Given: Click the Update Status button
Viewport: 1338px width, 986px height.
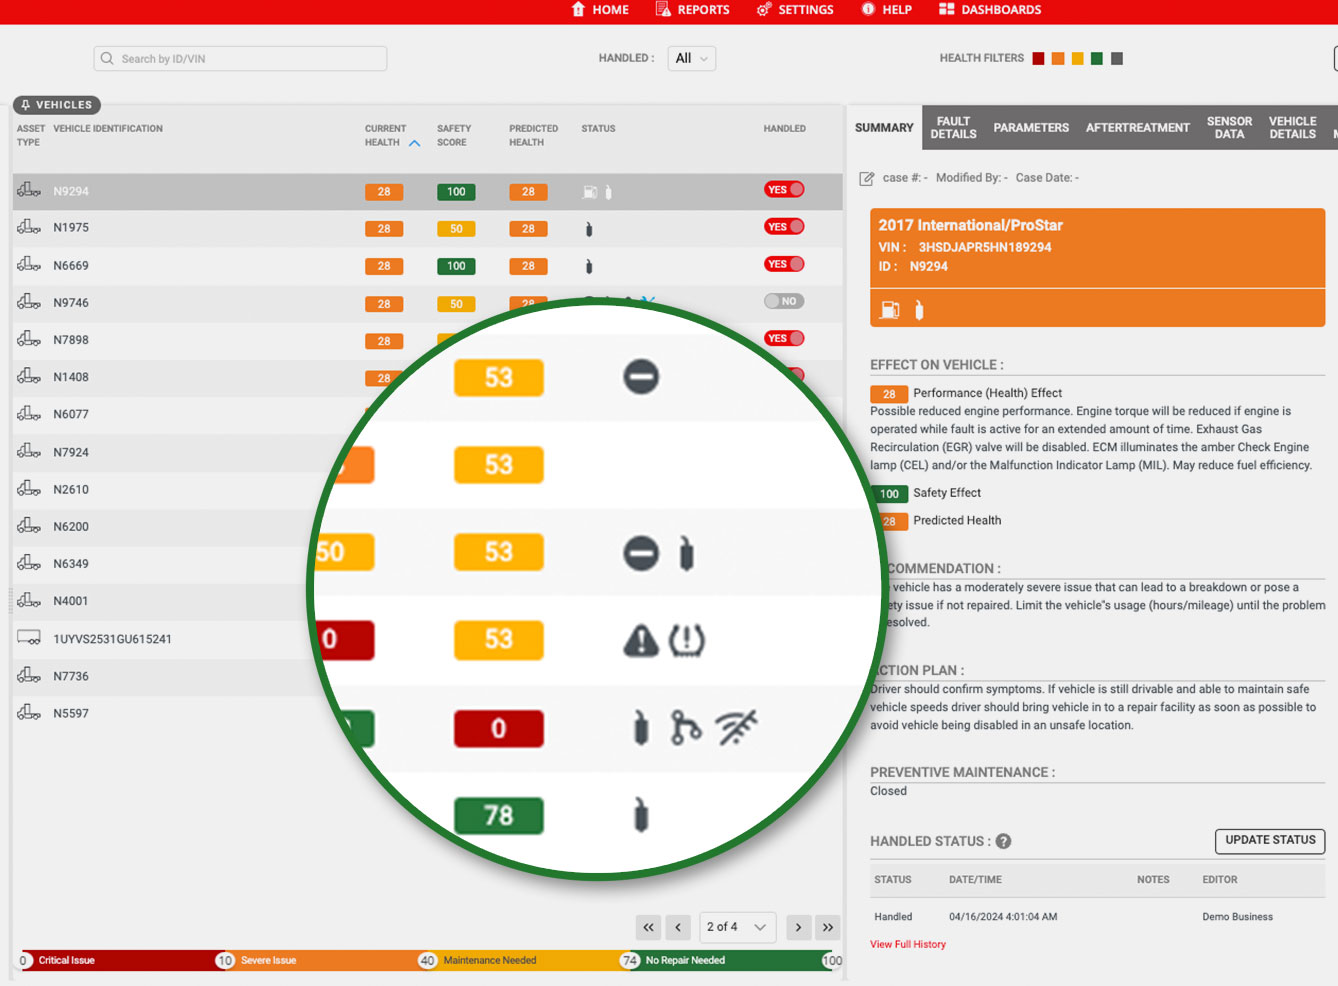Looking at the screenshot, I should (x=1269, y=840).
